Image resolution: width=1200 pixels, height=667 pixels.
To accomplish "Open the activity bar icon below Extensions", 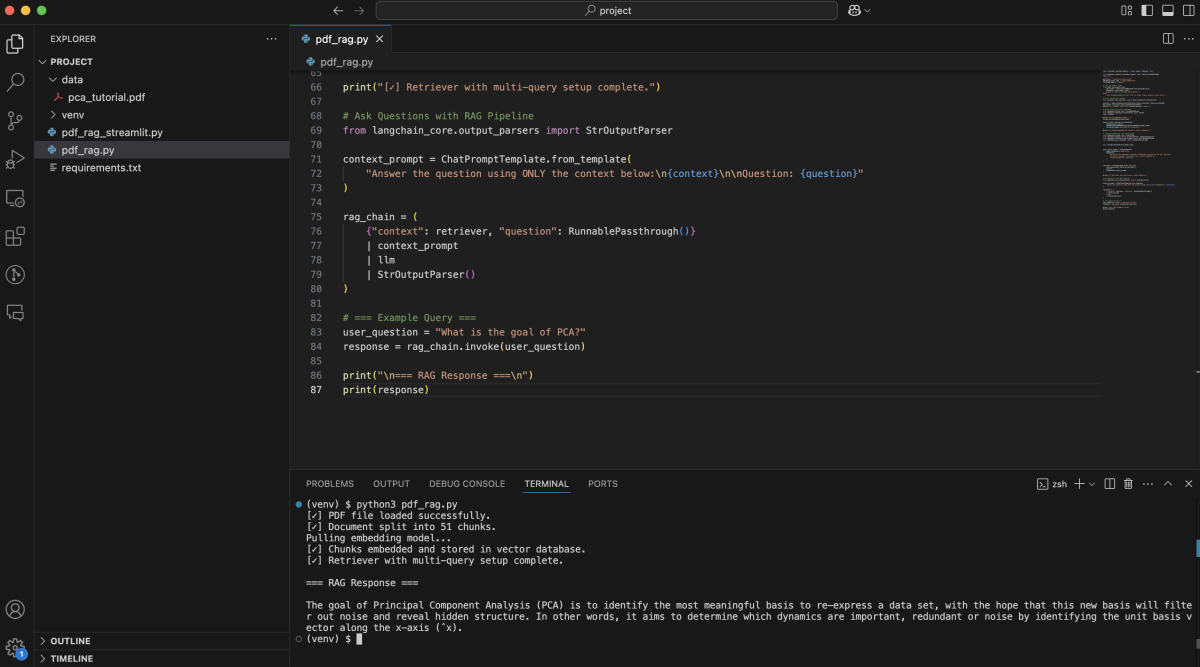I will point(15,275).
